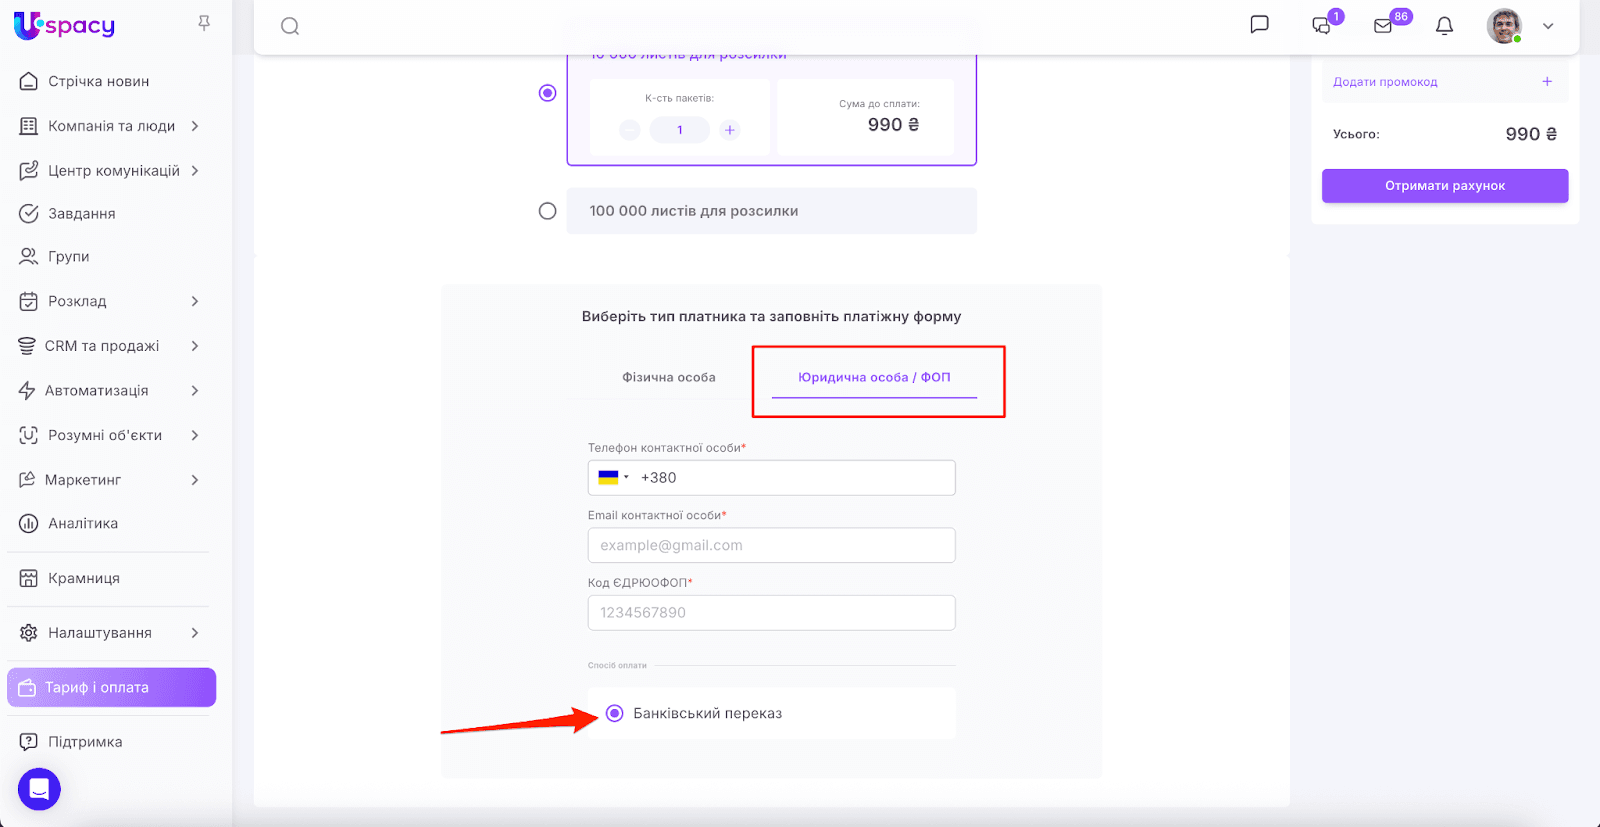This screenshot has width=1600, height=827.
Task: Increase package quantity with plus button
Action: (730, 130)
